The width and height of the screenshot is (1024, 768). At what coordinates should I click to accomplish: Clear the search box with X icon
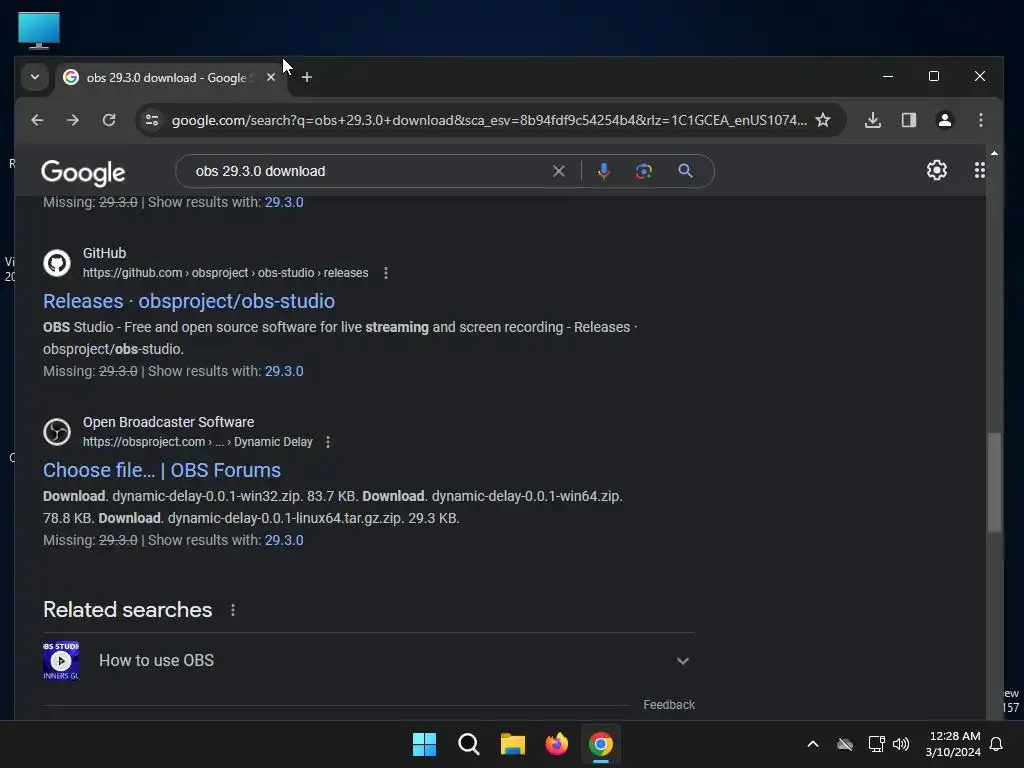[559, 171]
